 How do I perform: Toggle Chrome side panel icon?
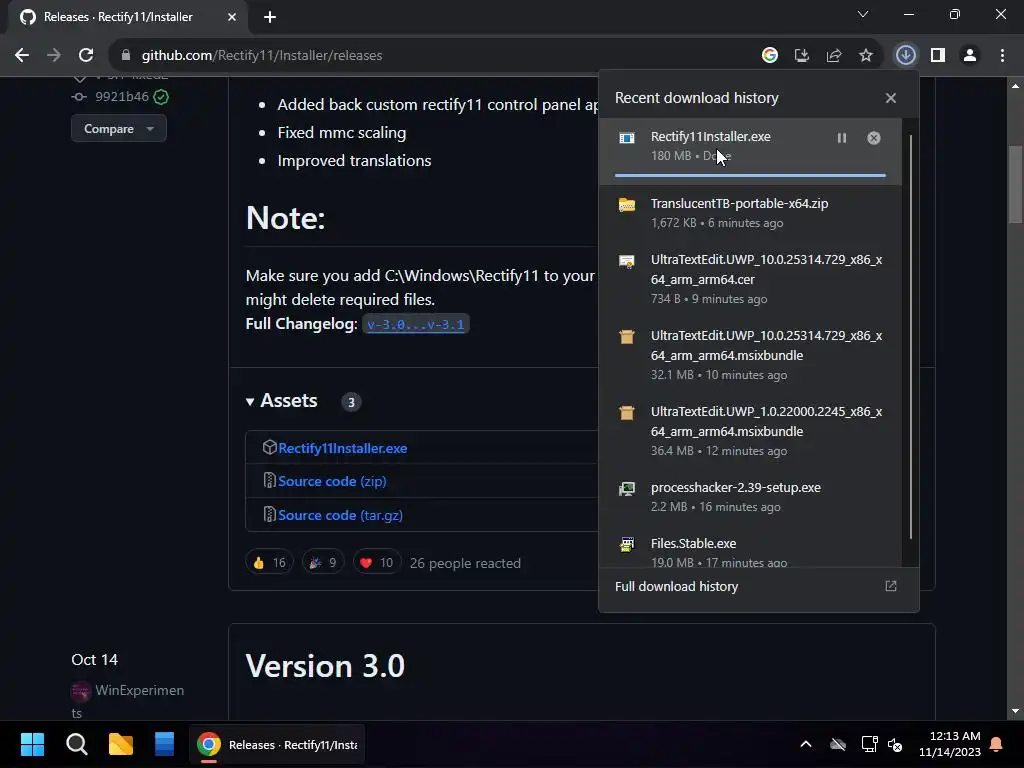(937, 55)
